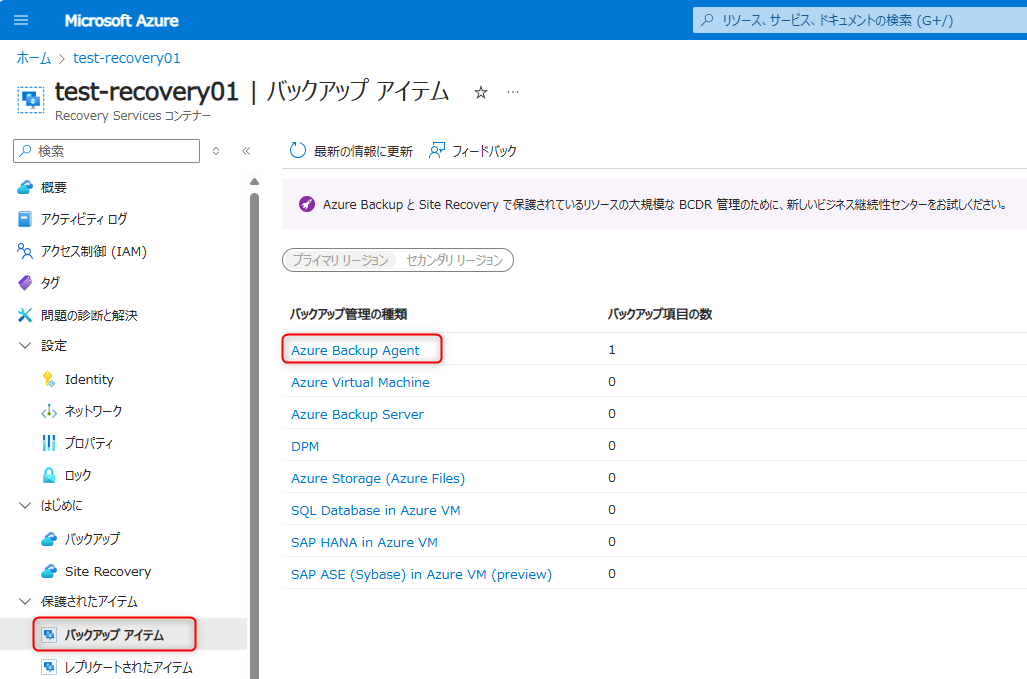The width and height of the screenshot is (1027, 679).
Task: Open Azure Virtual Machine link
Action: (360, 382)
